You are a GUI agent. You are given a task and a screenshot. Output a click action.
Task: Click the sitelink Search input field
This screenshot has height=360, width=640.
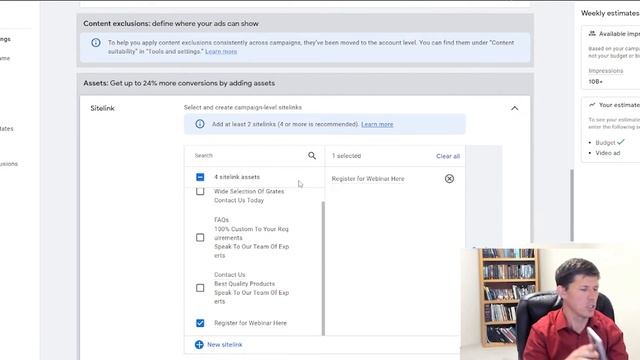pyautogui.click(x=249, y=156)
